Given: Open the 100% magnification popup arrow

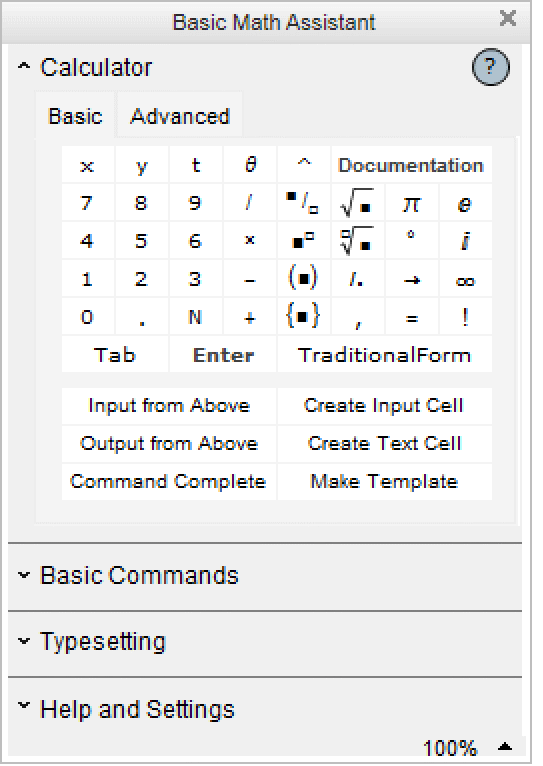Looking at the screenshot, I should coord(505,747).
